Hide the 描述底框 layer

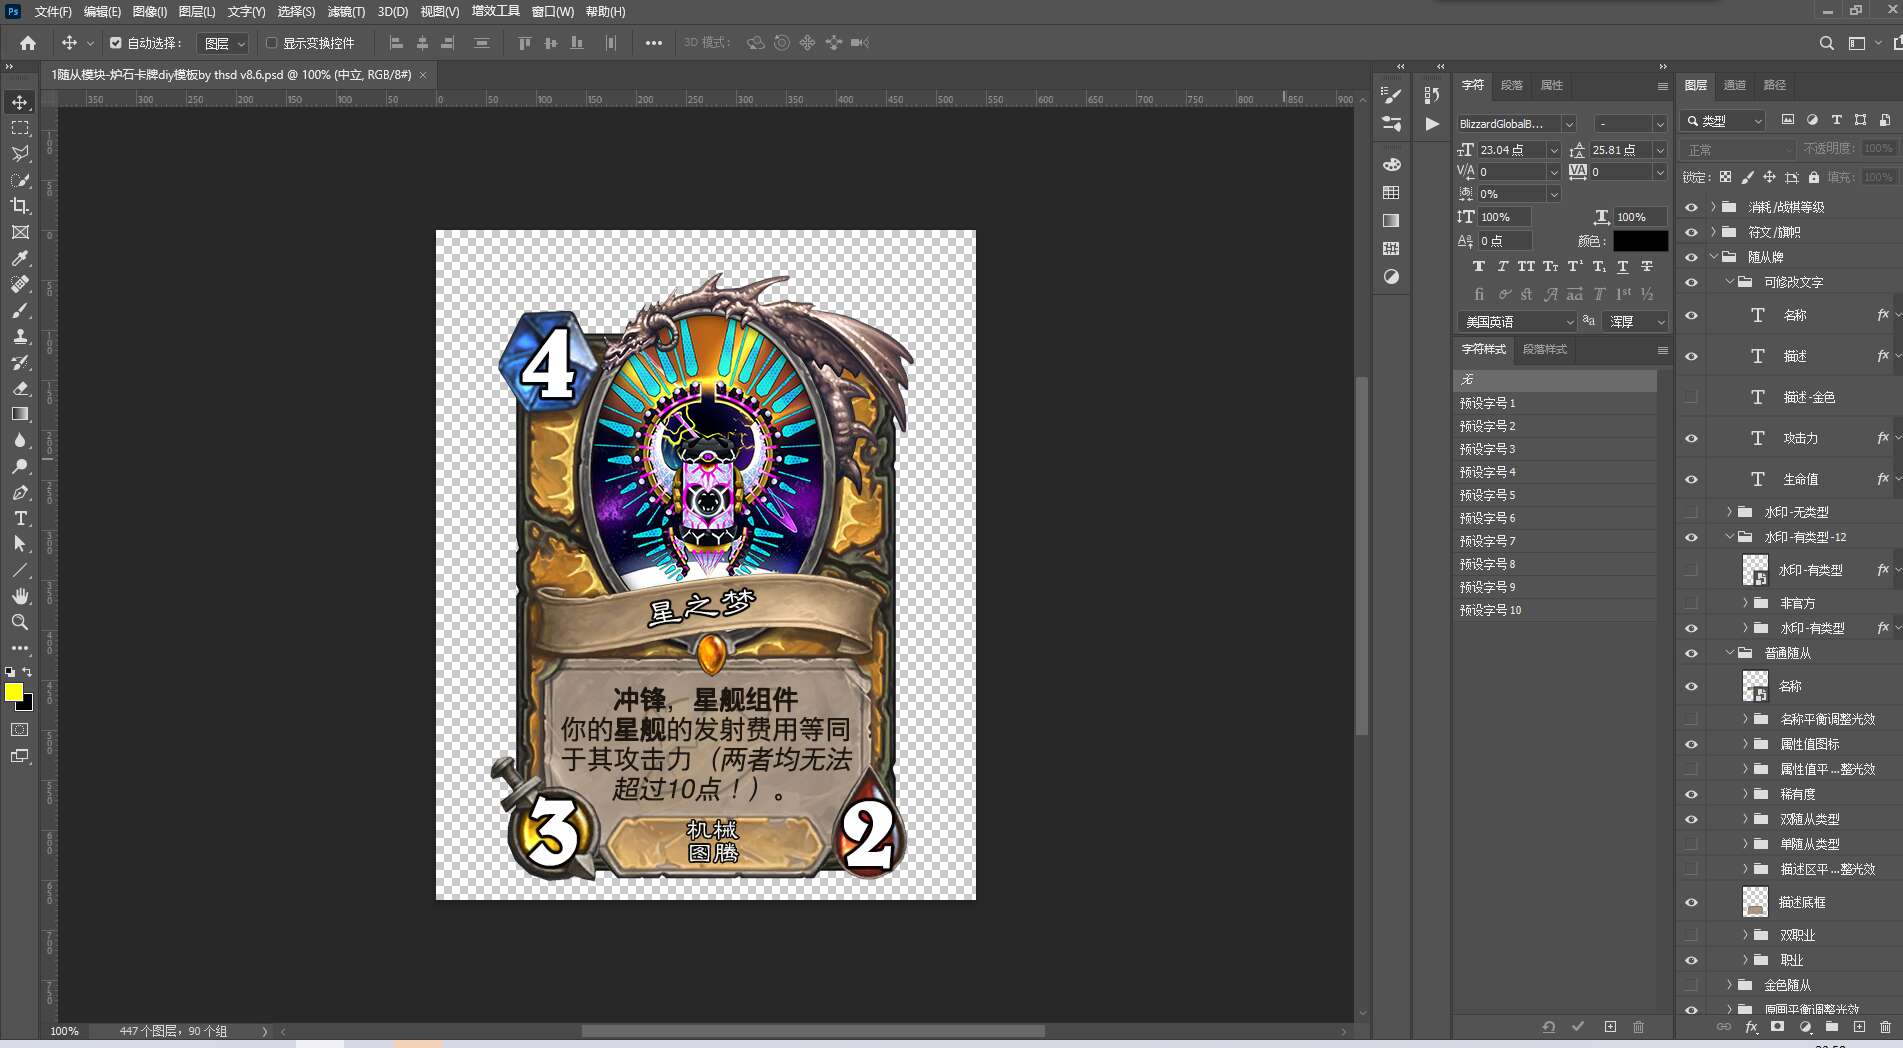[1691, 902]
